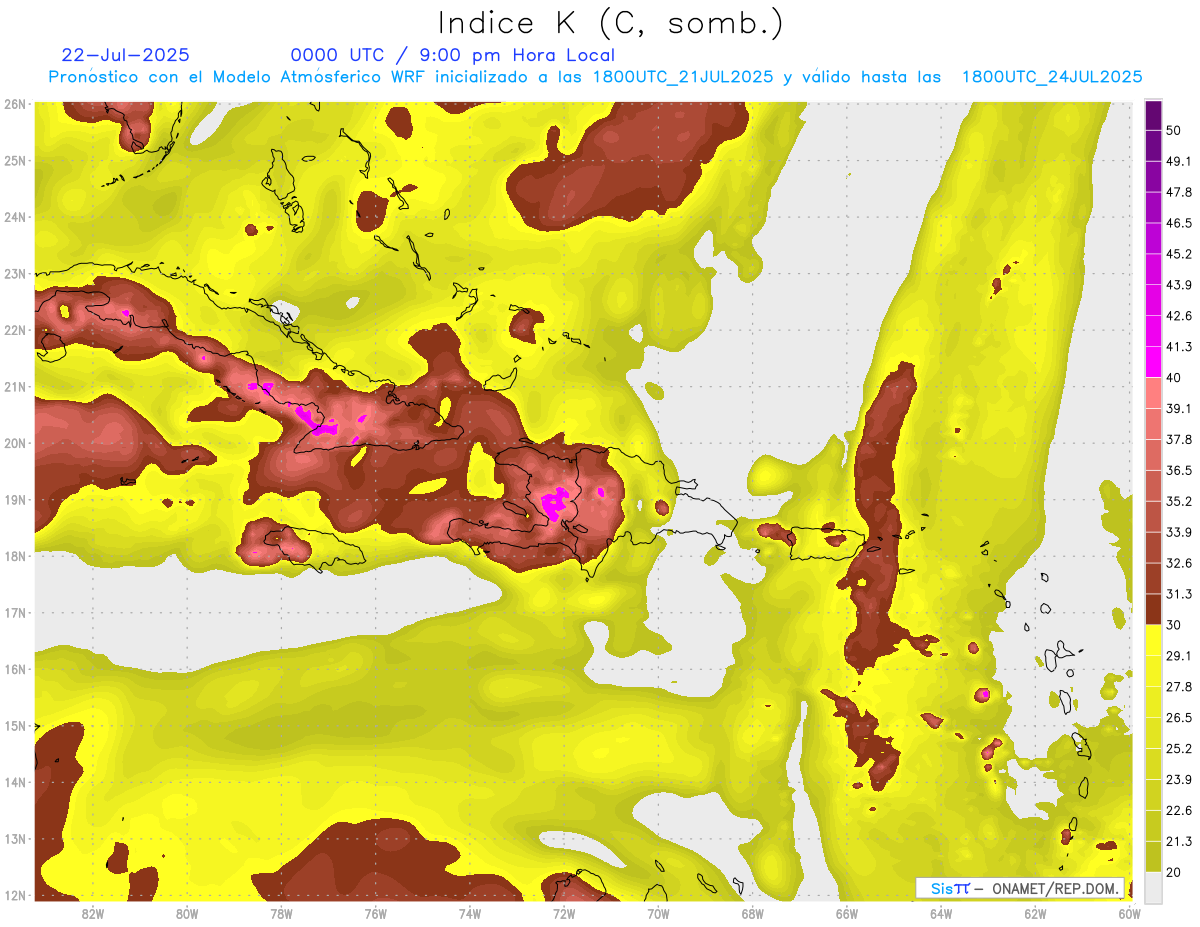The height and width of the screenshot is (927, 1200).
Task: Click the "74W" longitude axis label
Action: (x=470, y=914)
